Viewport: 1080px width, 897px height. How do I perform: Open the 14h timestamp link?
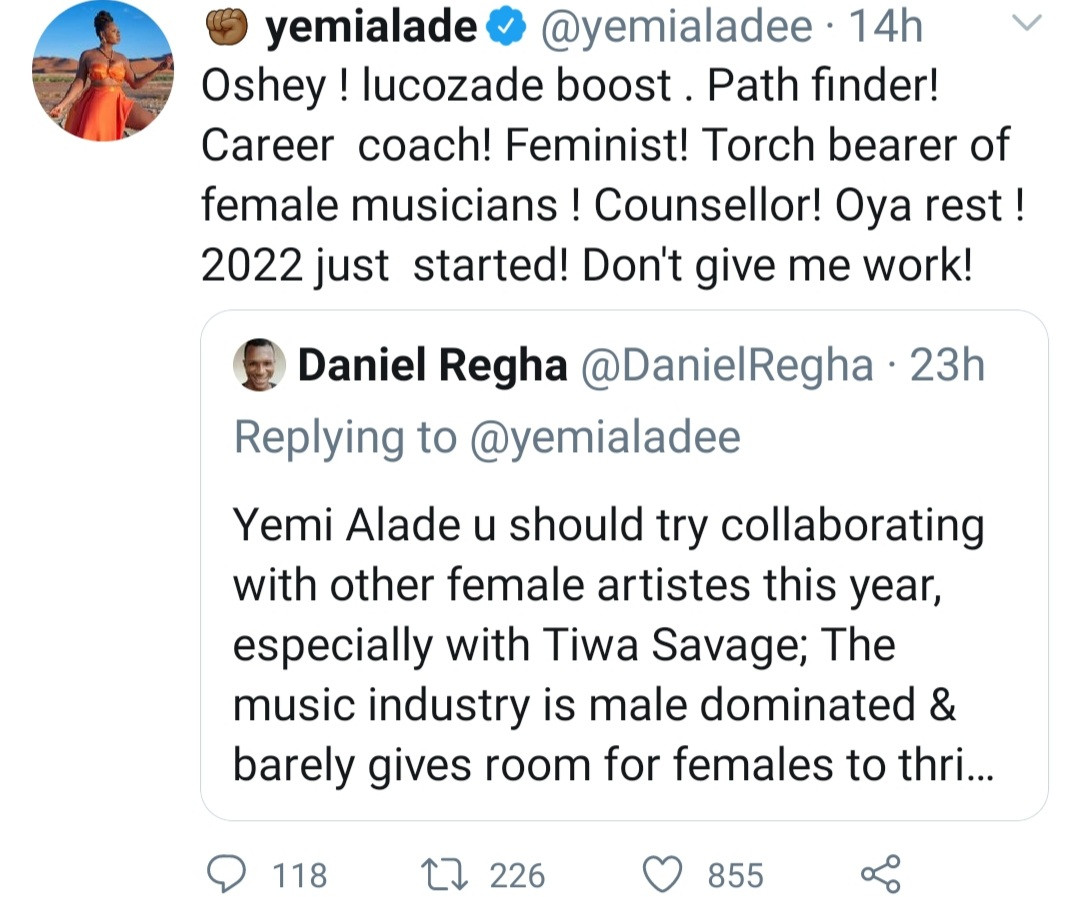point(884,29)
